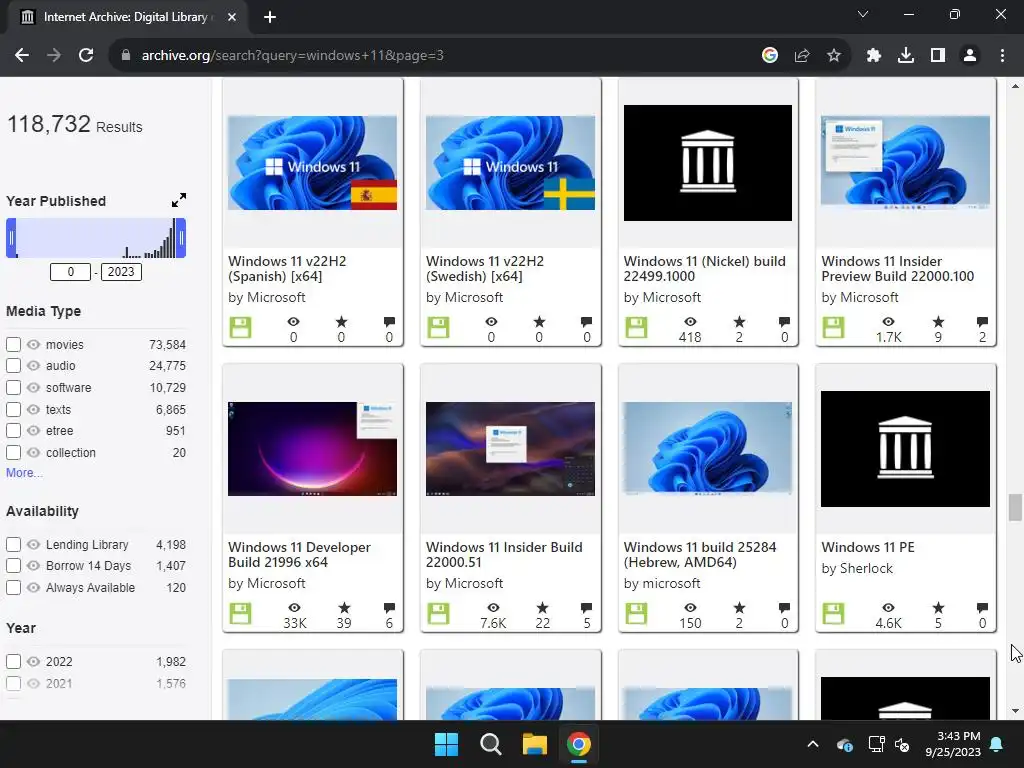Click the software icon on Windows 11 PE card
The width and height of the screenshot is (1024, 768).
point(833,614)
